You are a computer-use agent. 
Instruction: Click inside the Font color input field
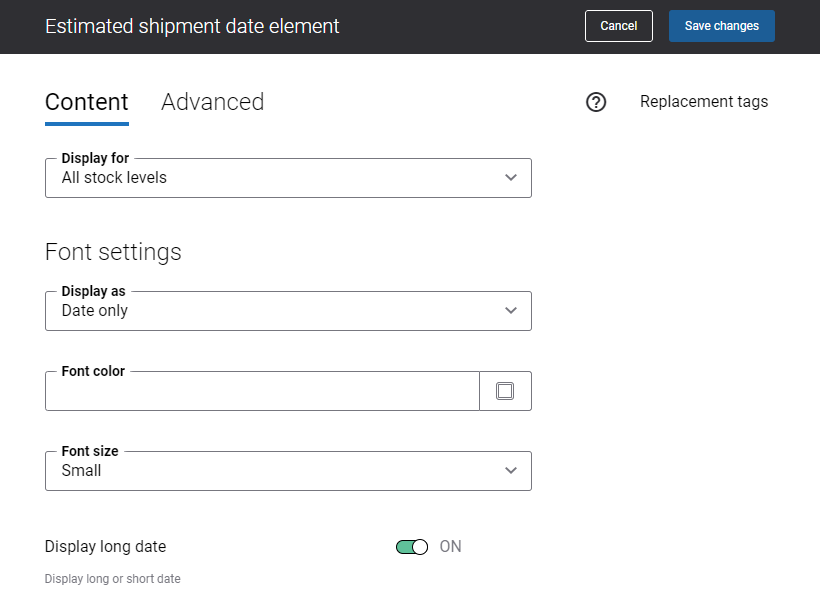[263, 391]
